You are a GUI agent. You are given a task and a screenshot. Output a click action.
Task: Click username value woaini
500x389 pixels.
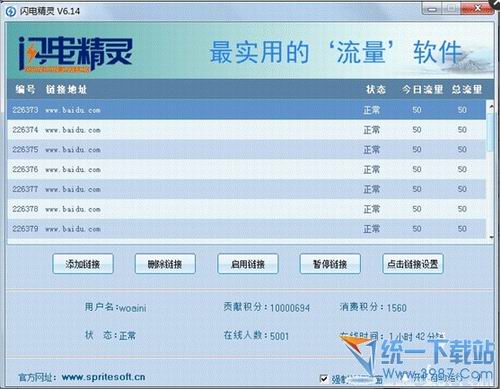click(133, 308)
